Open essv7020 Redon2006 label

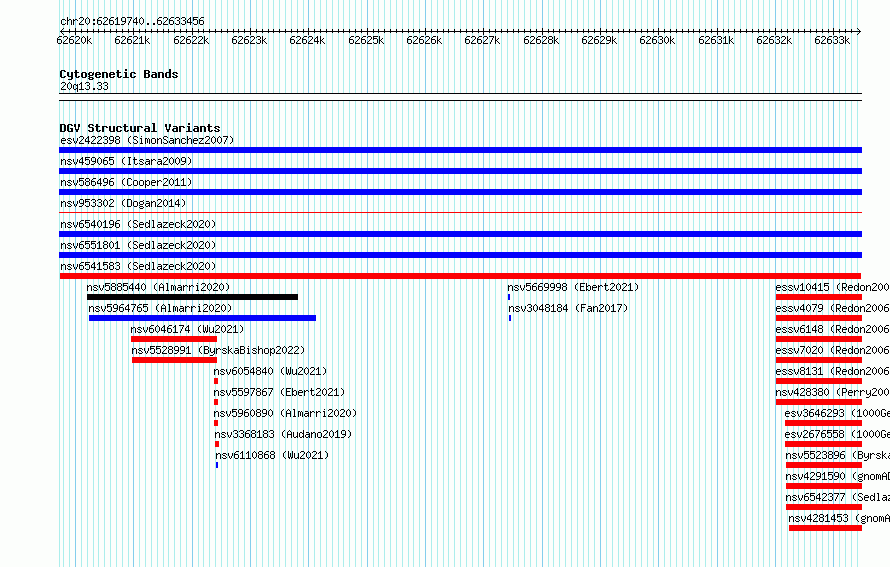tap(832, 350)
